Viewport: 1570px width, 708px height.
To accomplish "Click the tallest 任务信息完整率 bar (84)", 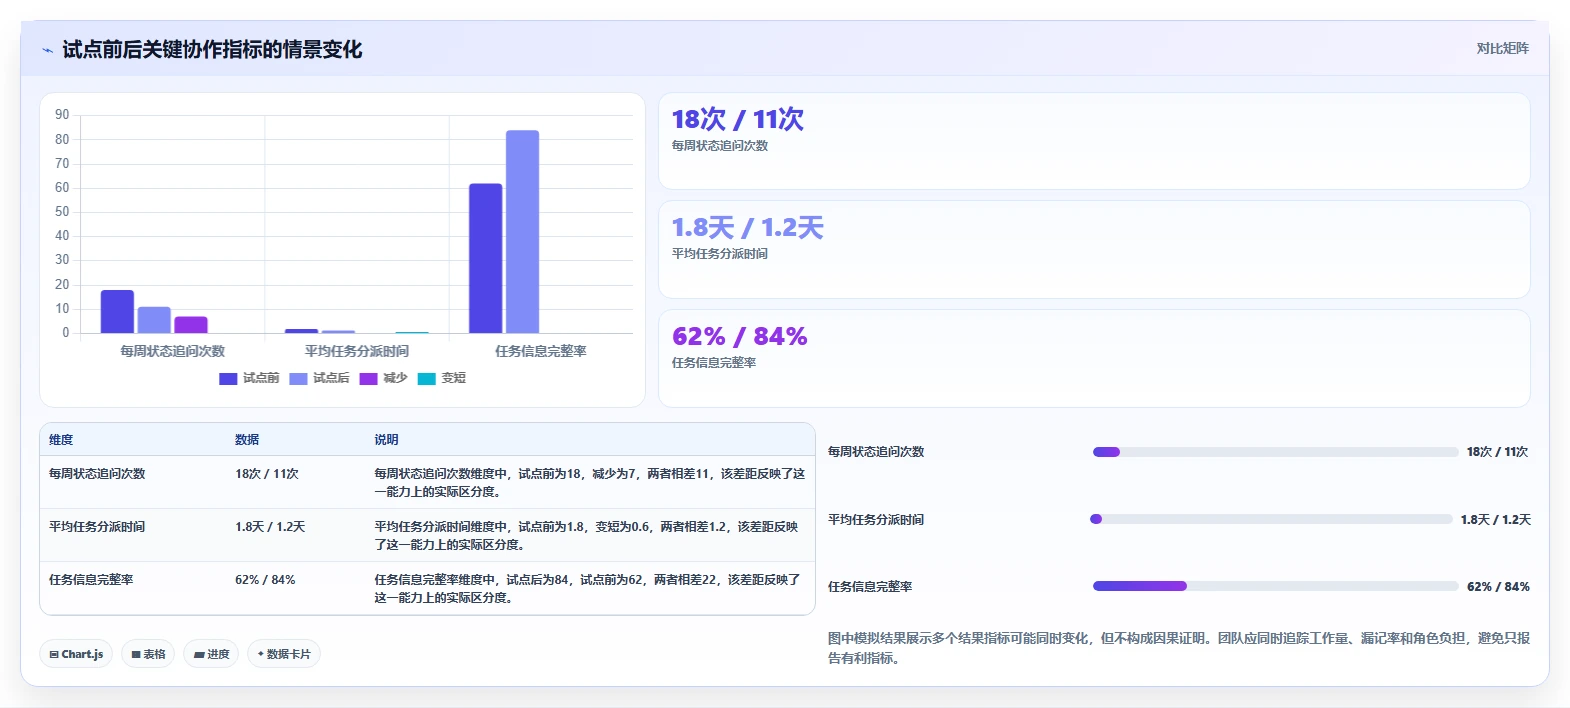I will coord(522,232).
